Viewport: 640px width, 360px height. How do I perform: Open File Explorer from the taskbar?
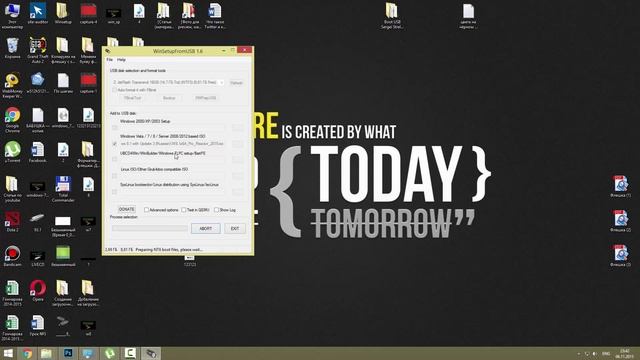tap(46, 353)
